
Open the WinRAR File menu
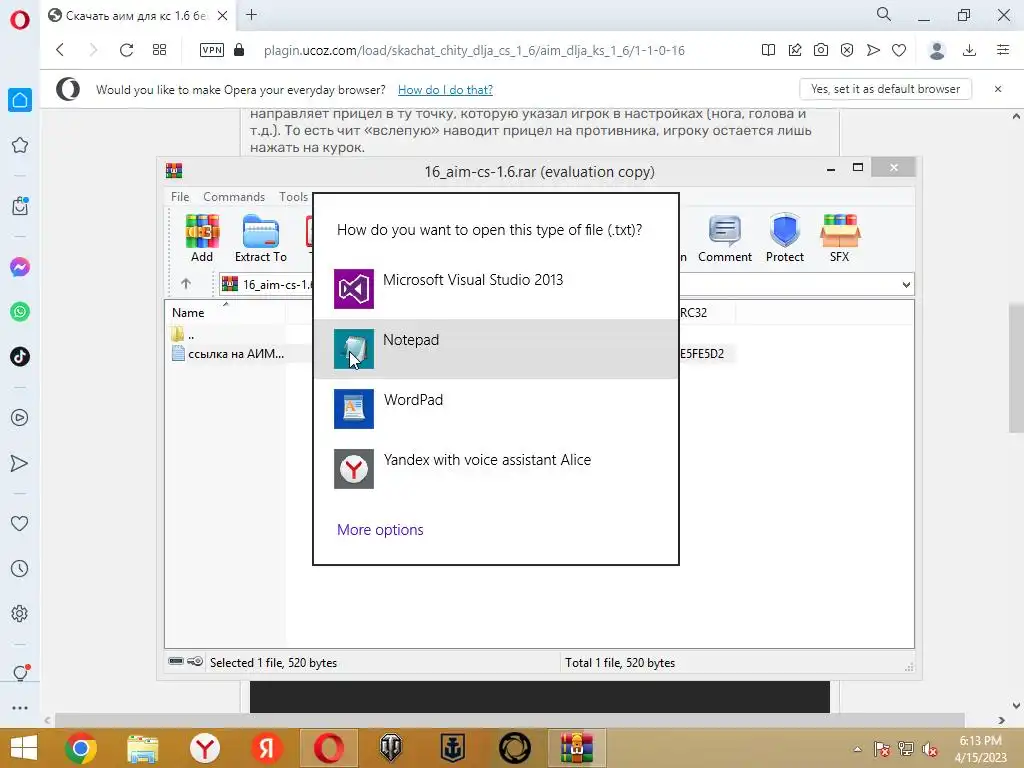pyautogui.click(x=180, y=197)
